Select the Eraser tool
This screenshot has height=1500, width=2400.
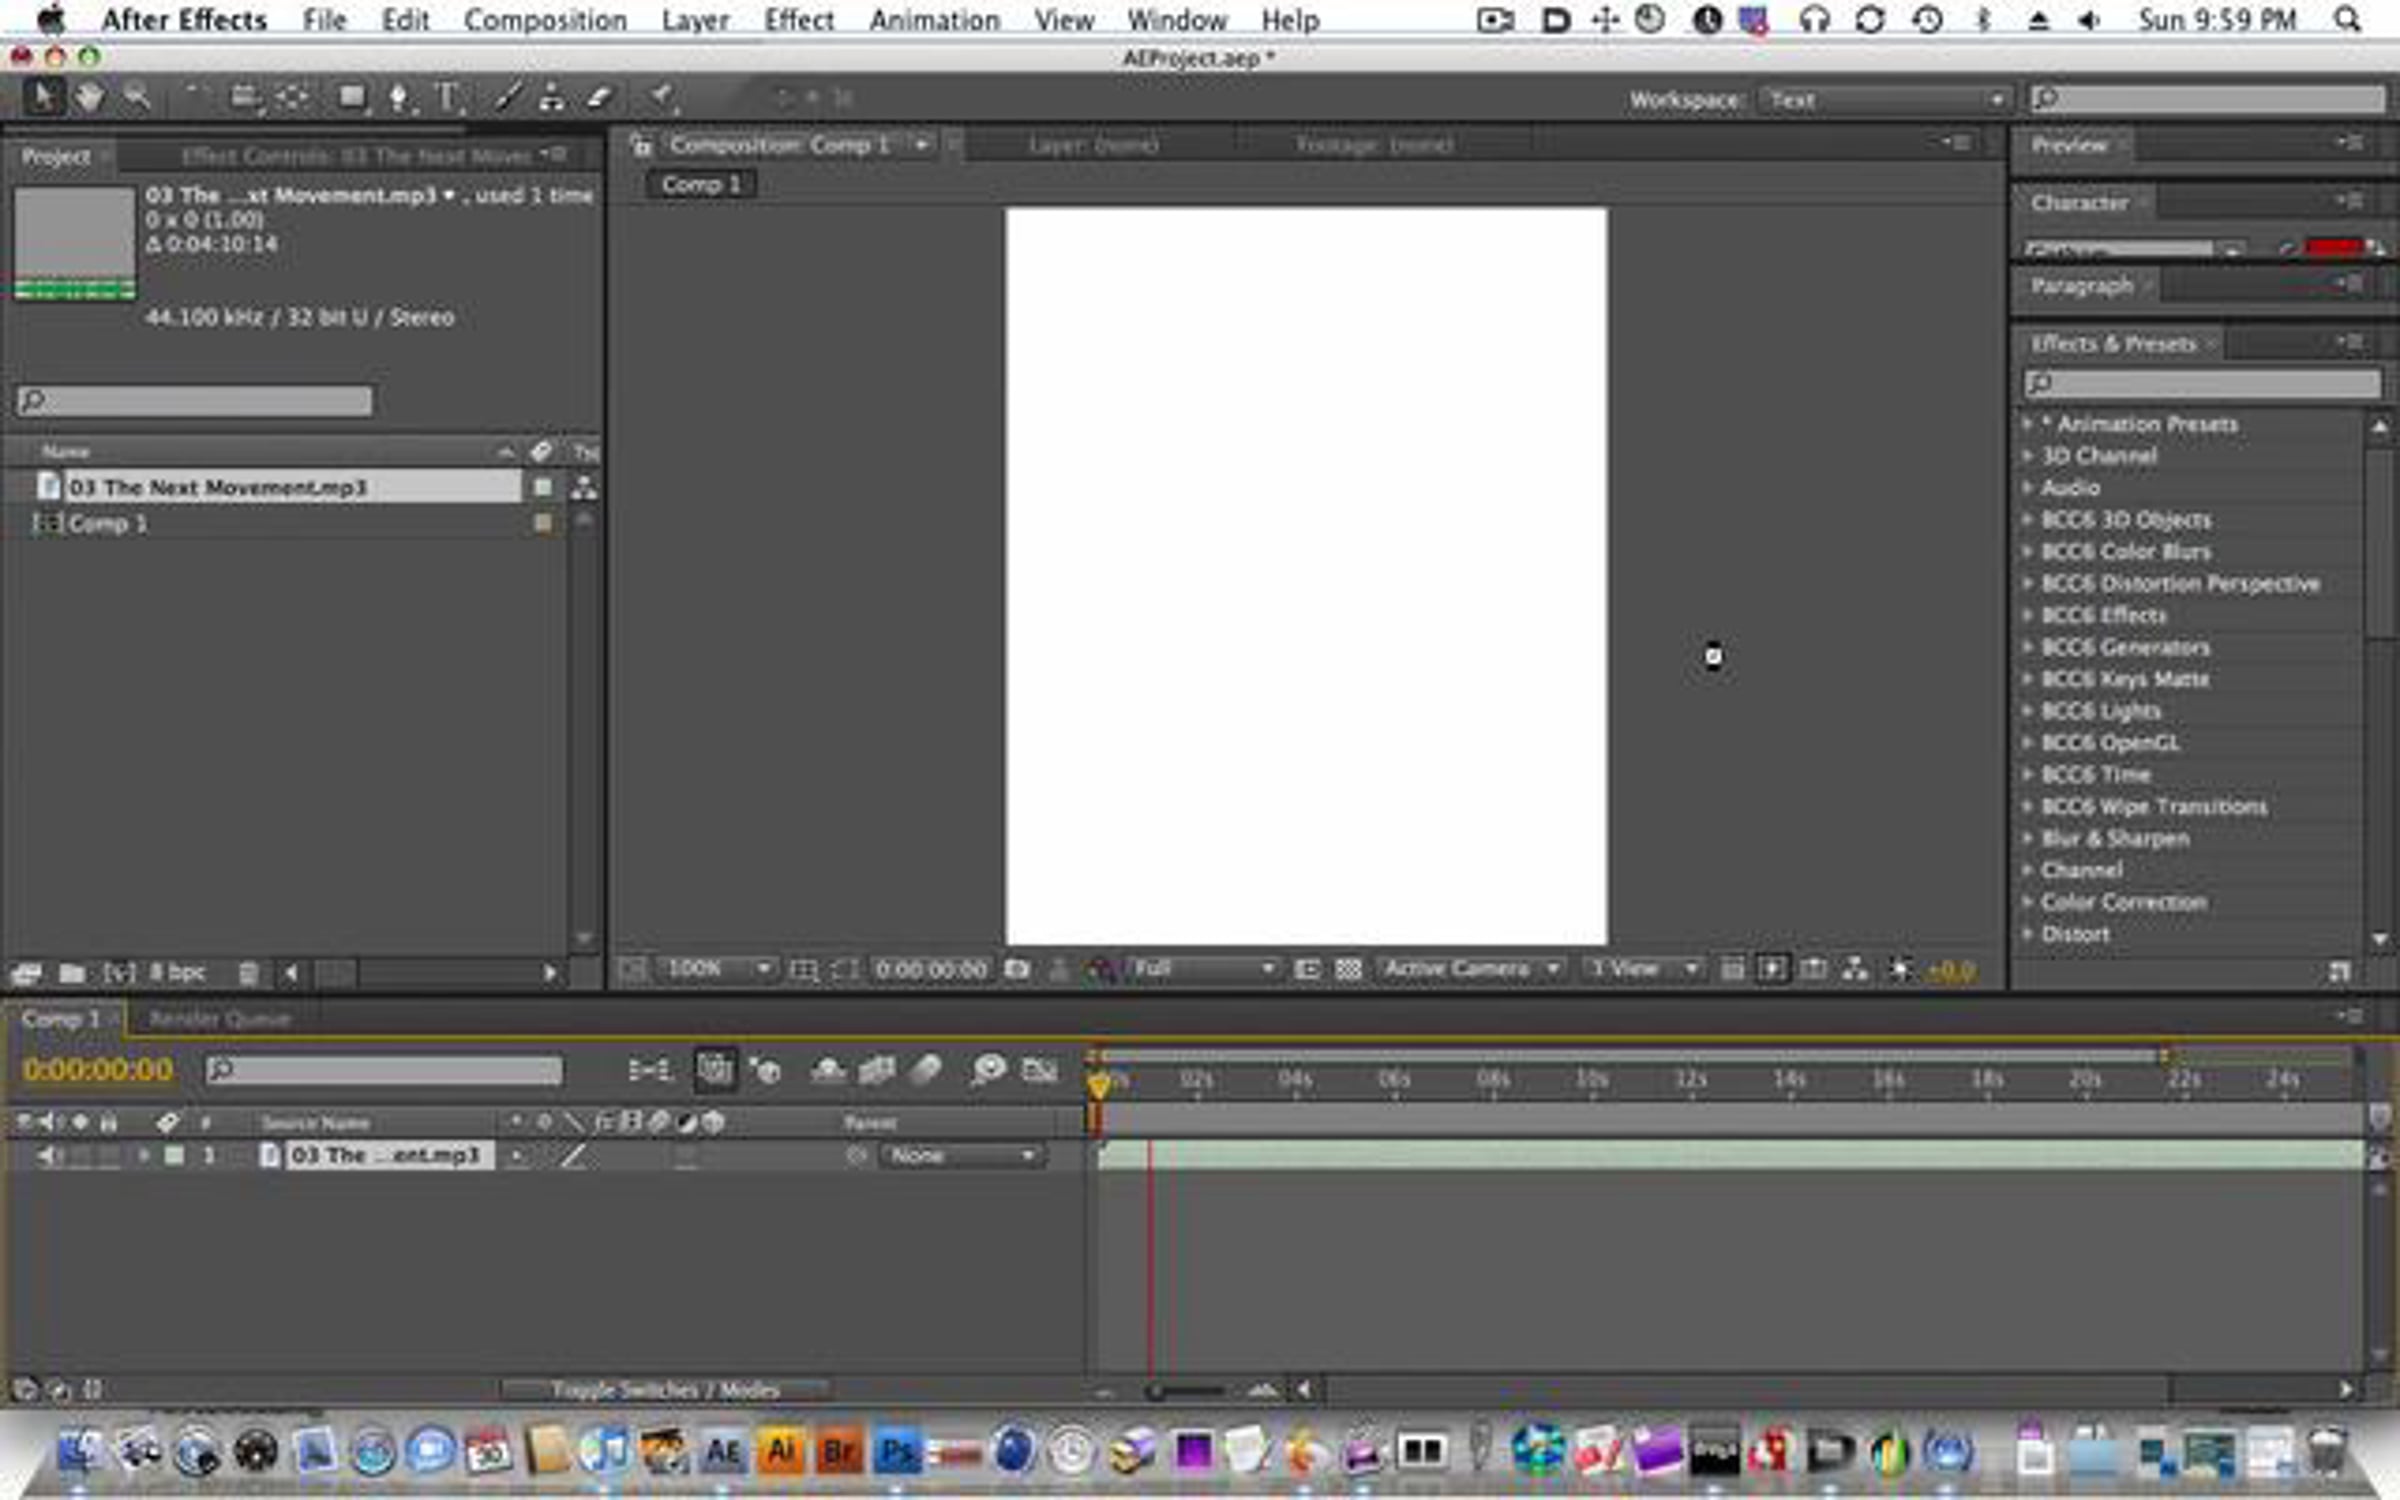click(x=598, y=98)
